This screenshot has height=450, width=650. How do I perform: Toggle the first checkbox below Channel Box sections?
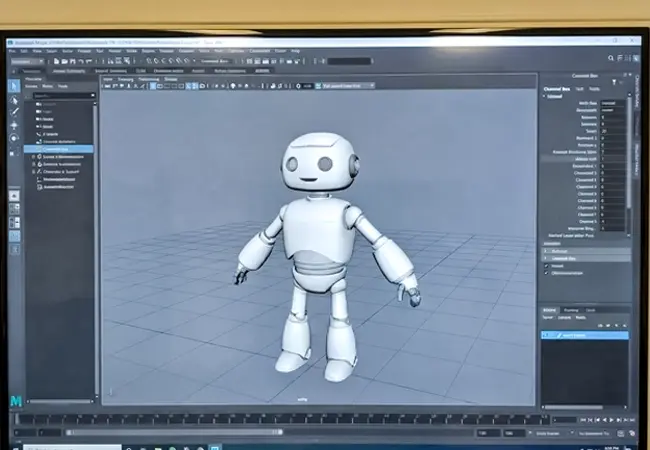tap(546, 266)
